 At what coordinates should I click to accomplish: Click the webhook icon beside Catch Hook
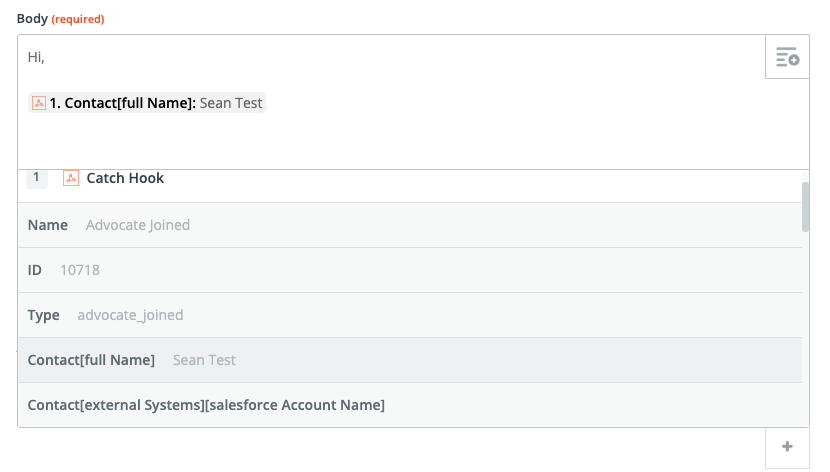pyautogui.click(x=71, y=178)
